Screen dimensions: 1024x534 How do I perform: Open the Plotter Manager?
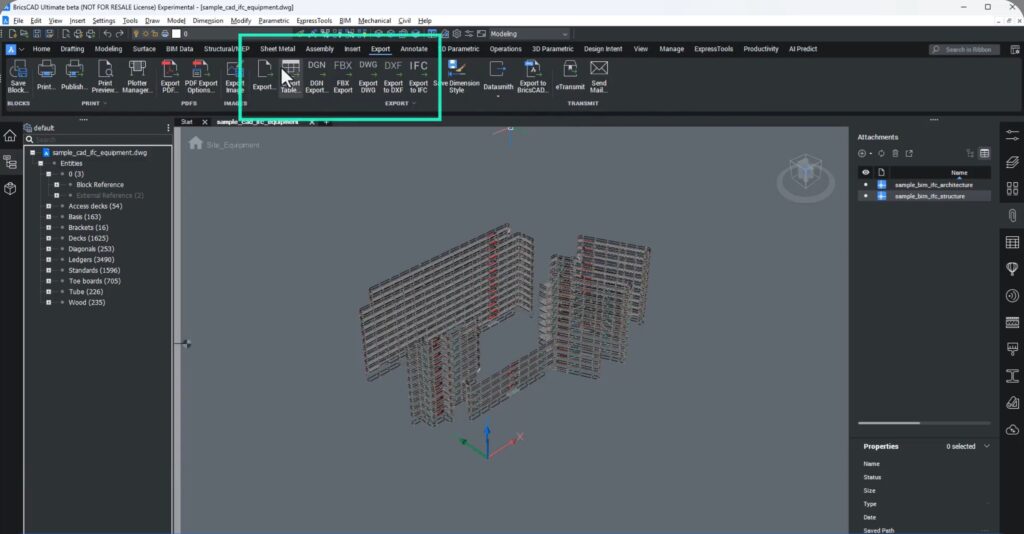coord(137,76)
